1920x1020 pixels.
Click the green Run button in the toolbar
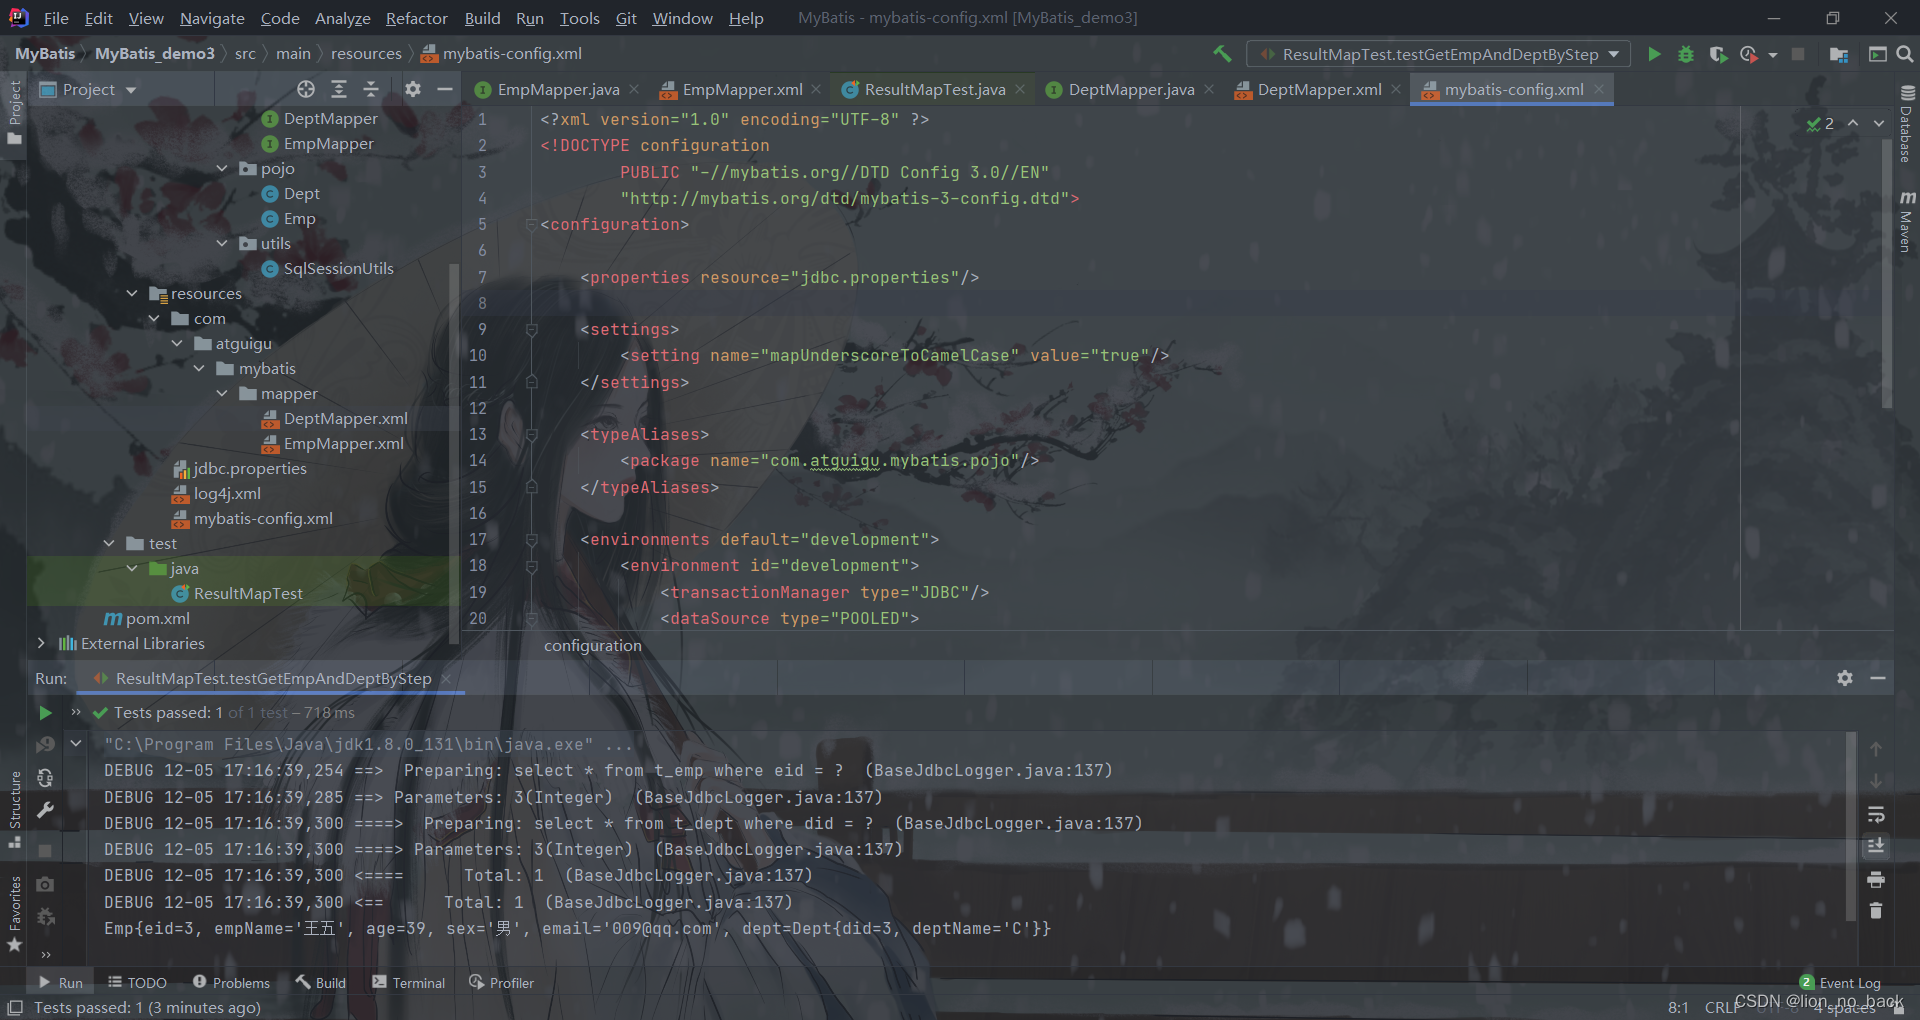point(1654,54)
